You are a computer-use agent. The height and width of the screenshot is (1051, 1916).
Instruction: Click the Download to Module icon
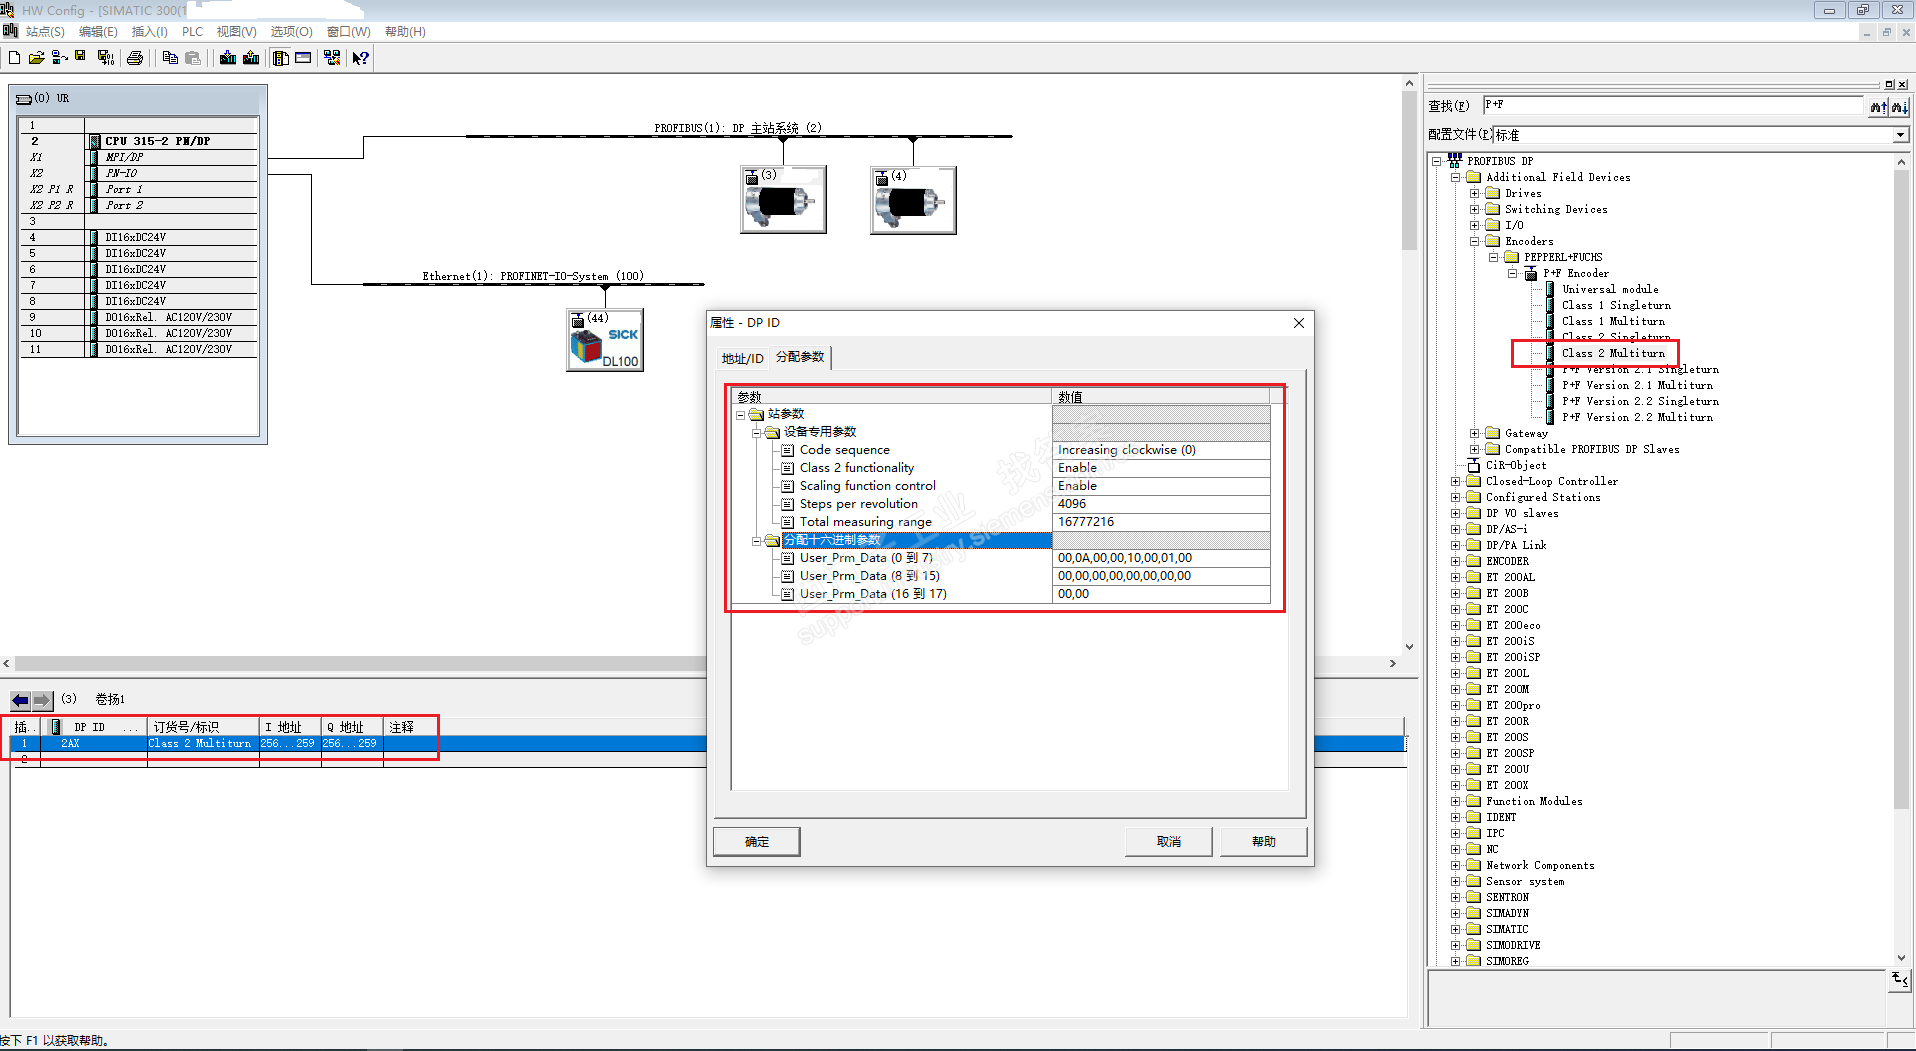click(228, 58)
